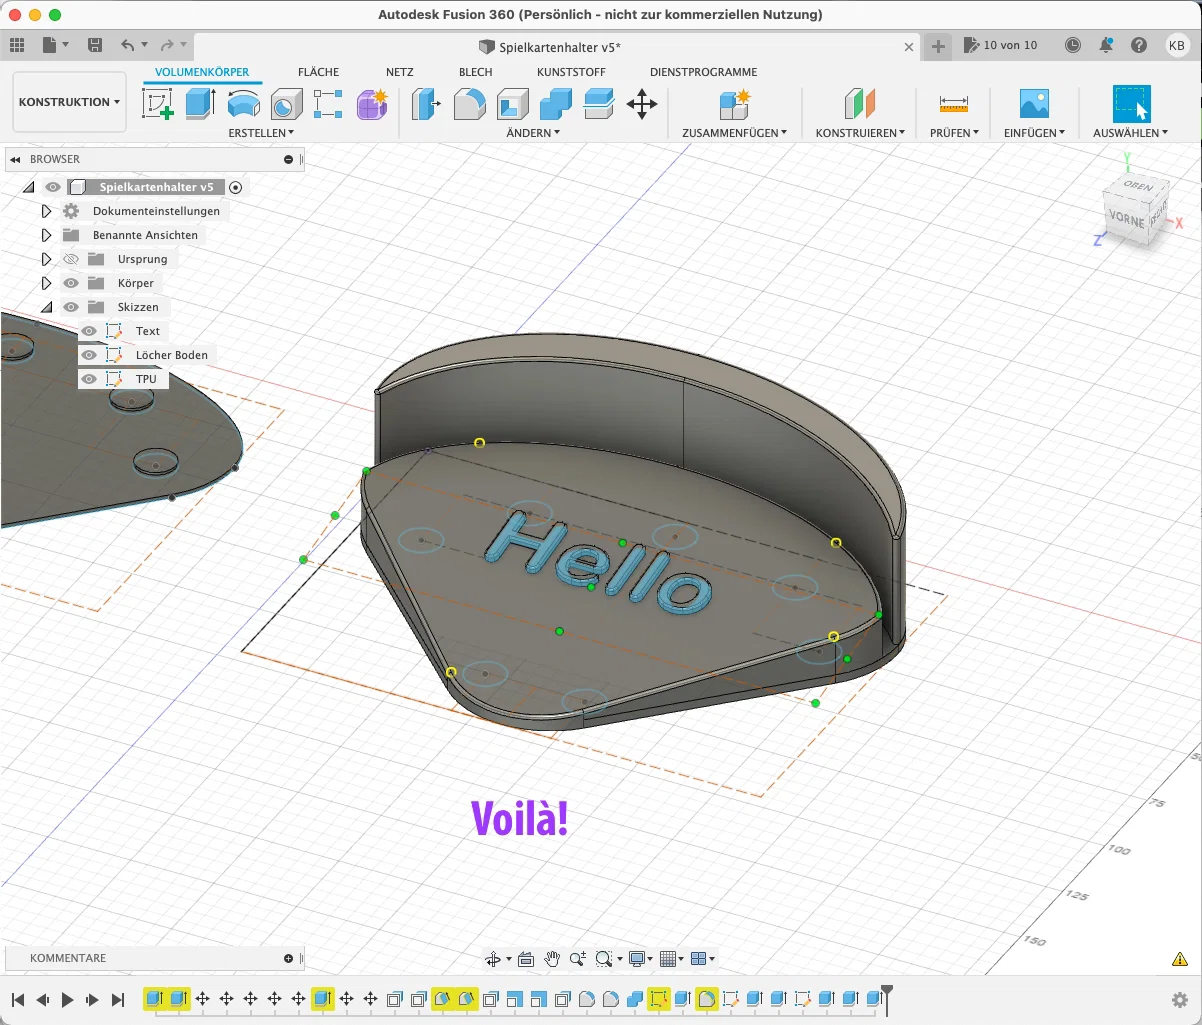Click the Split Body tool icon
The image size is (1202, 1025).
[x=598, y=104]
